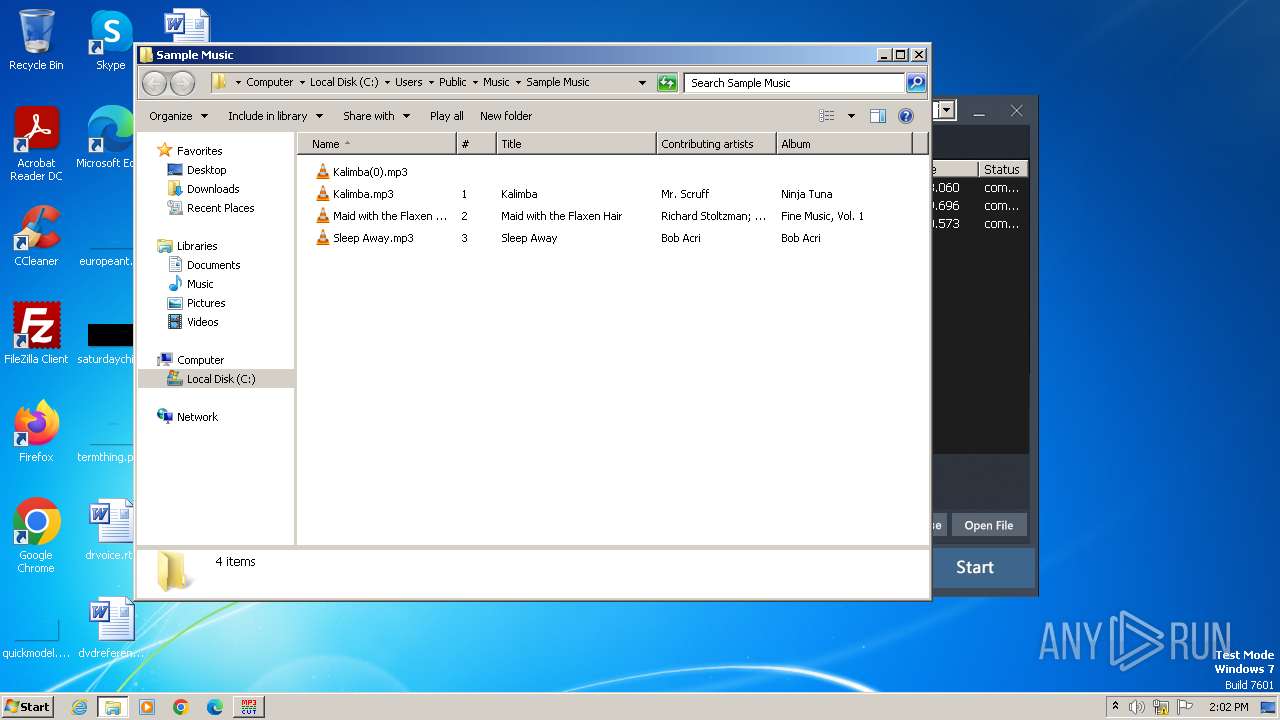
Task: Click the search magnifier icon
Action: pyautogui.click(x=915, y=83)
